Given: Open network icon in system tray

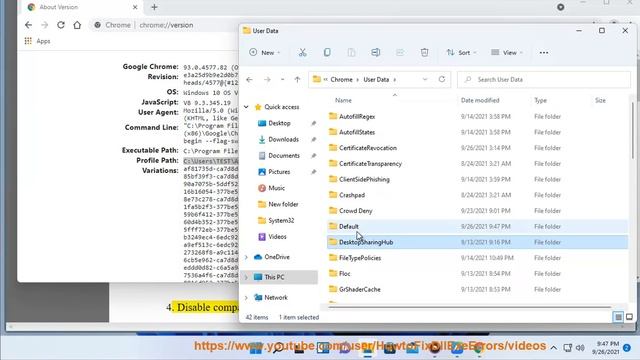Looking at the screenshot, I should [x=567, y=348].
